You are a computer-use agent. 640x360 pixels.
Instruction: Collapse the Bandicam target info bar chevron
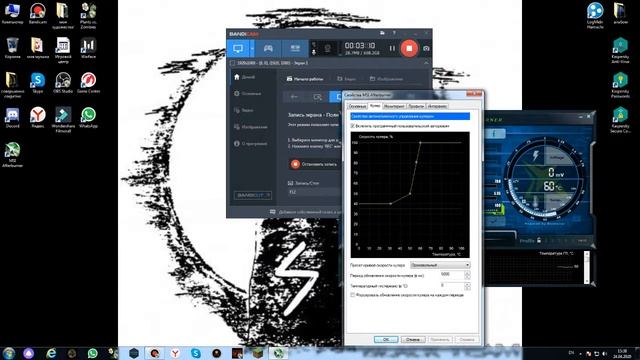426,63
